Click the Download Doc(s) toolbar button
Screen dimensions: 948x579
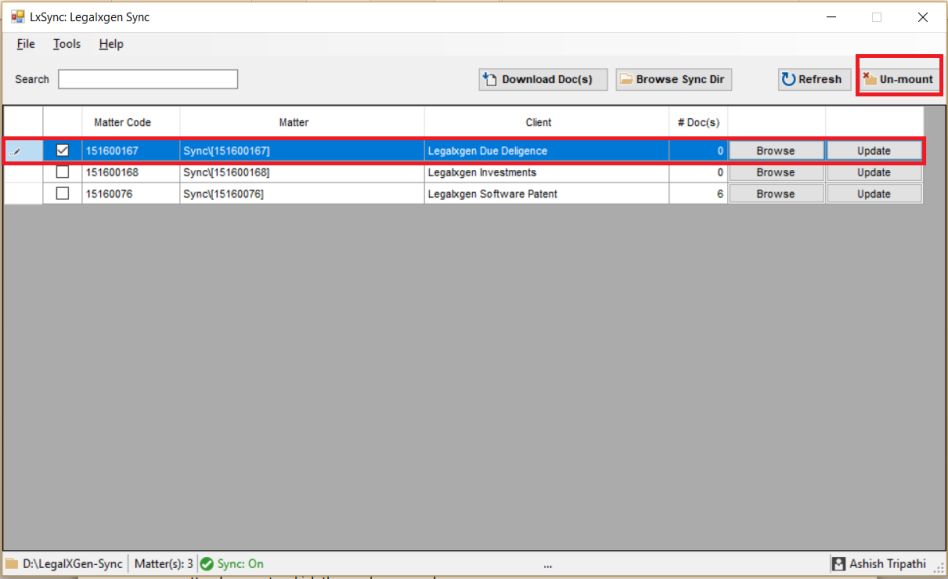pyautogui.click(x=543, y=79)
